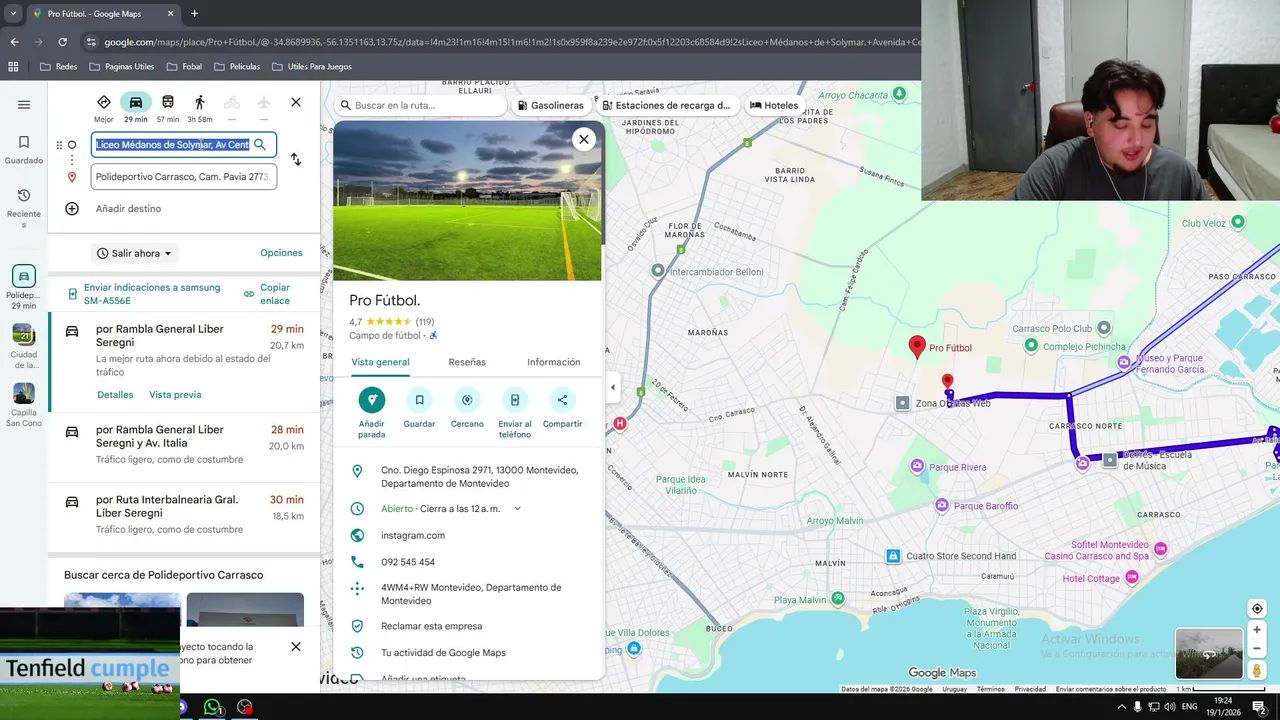
Task: Click the Polideportivo Carrasco destination field
Action: tap(183, 177)
